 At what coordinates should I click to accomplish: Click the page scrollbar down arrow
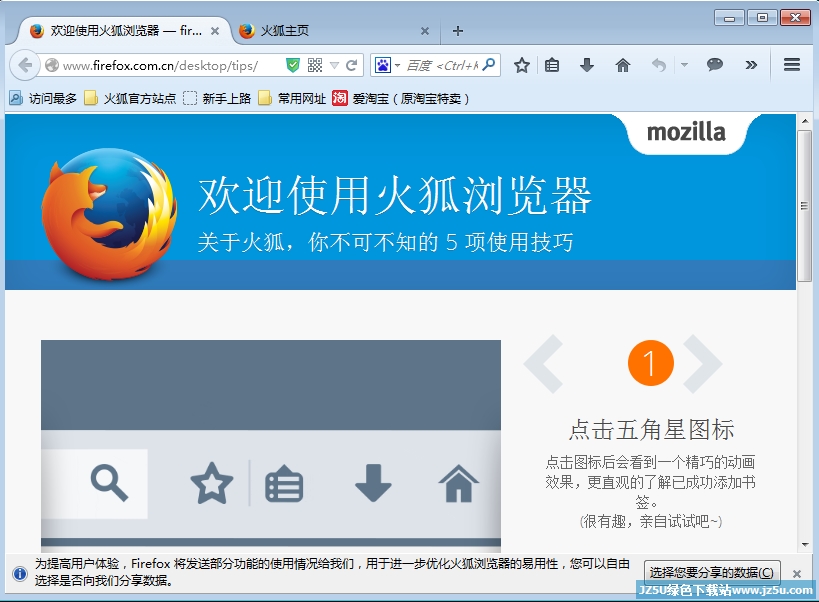tap(804, 545)
